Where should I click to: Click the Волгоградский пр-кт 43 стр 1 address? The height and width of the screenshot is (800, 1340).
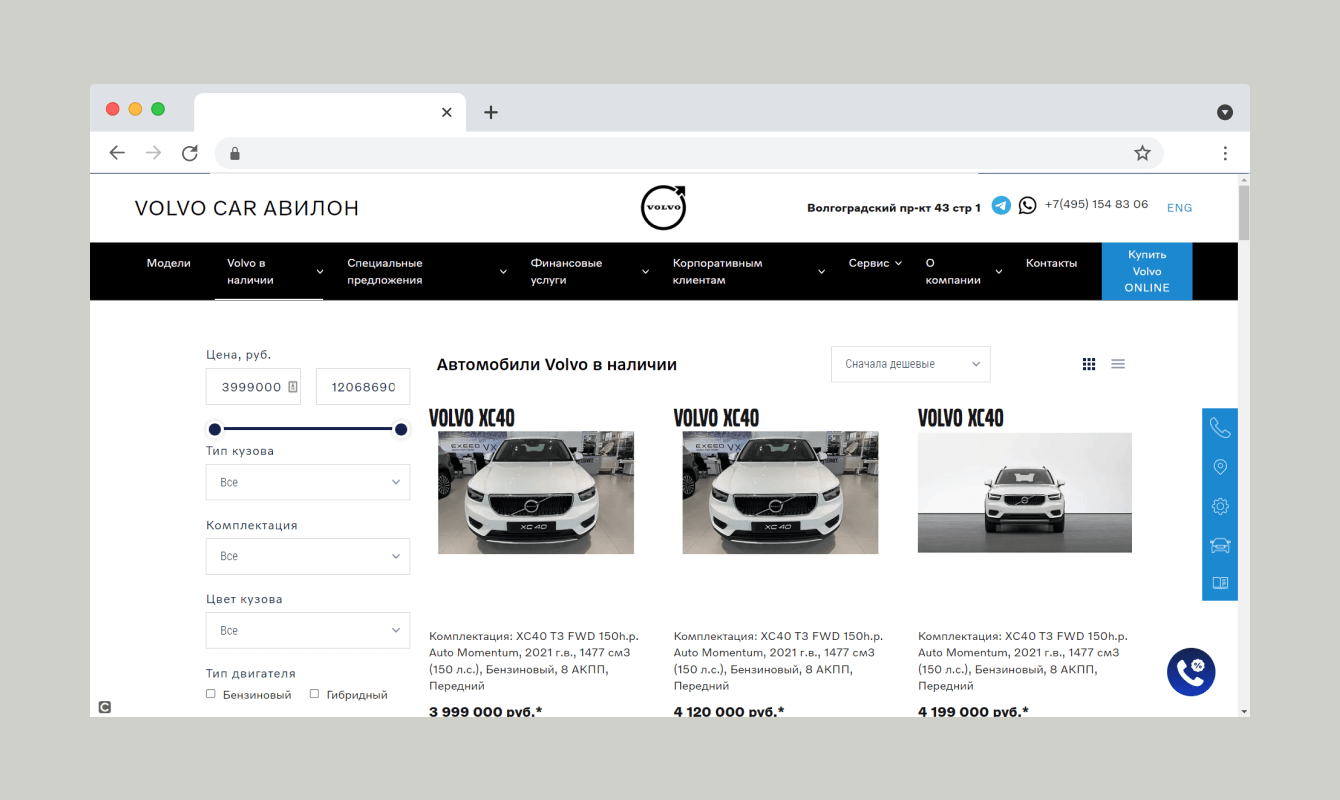point(894,208)
